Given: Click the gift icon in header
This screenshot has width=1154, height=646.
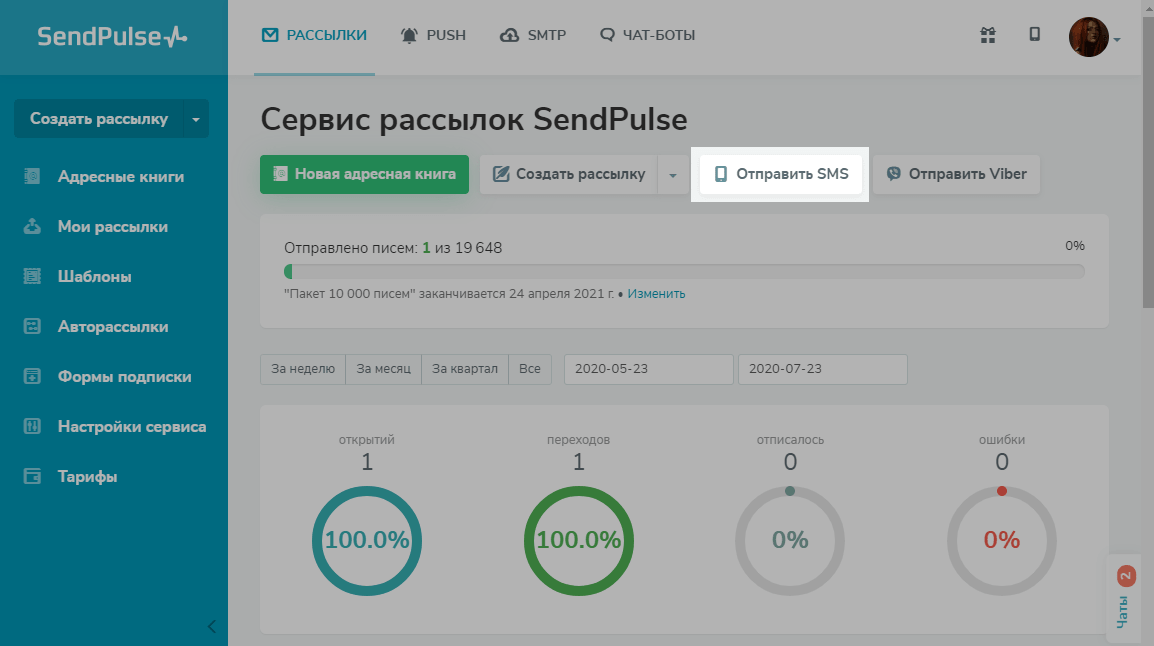Looking at the screenshot, I should [987, 36].
